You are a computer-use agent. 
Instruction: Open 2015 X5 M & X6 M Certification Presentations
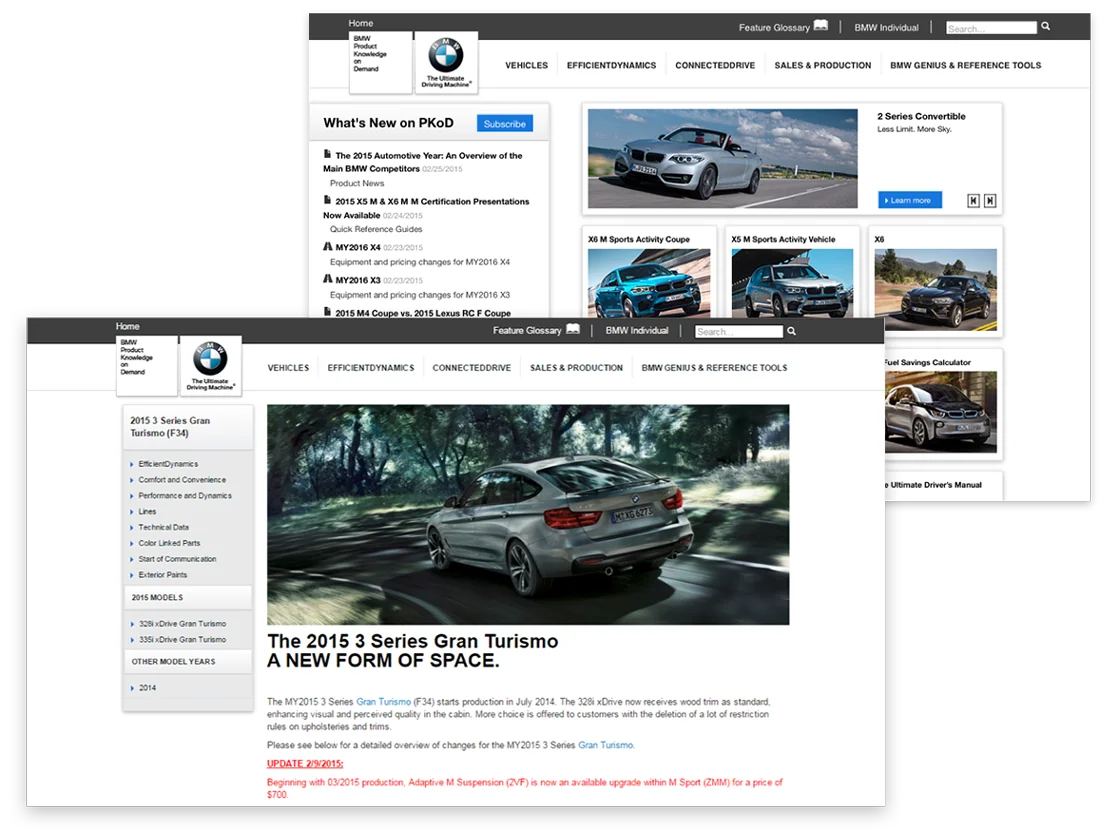click(x=427, y=208)
